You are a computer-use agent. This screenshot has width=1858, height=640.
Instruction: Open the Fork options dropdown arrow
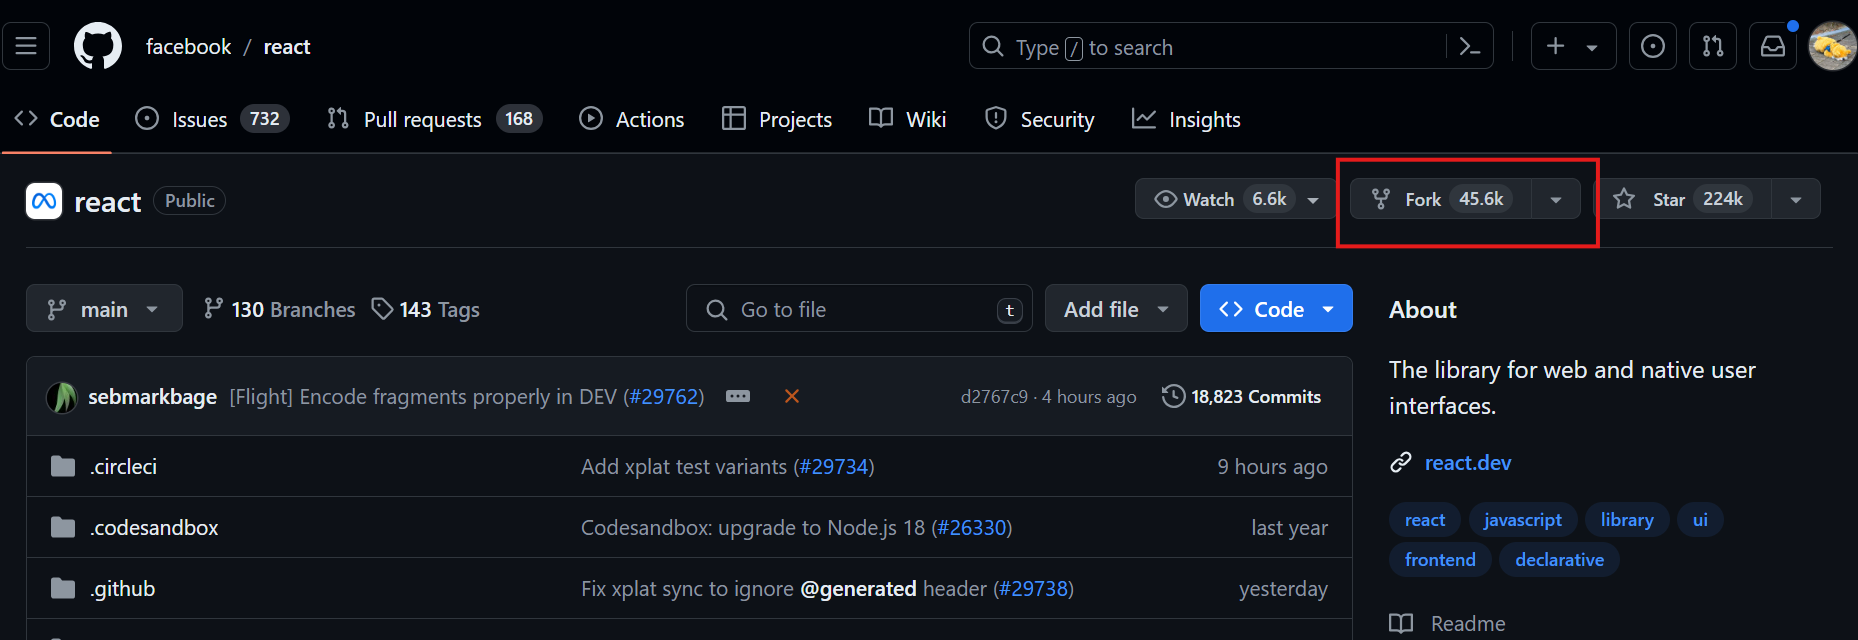click(1555, 199)
